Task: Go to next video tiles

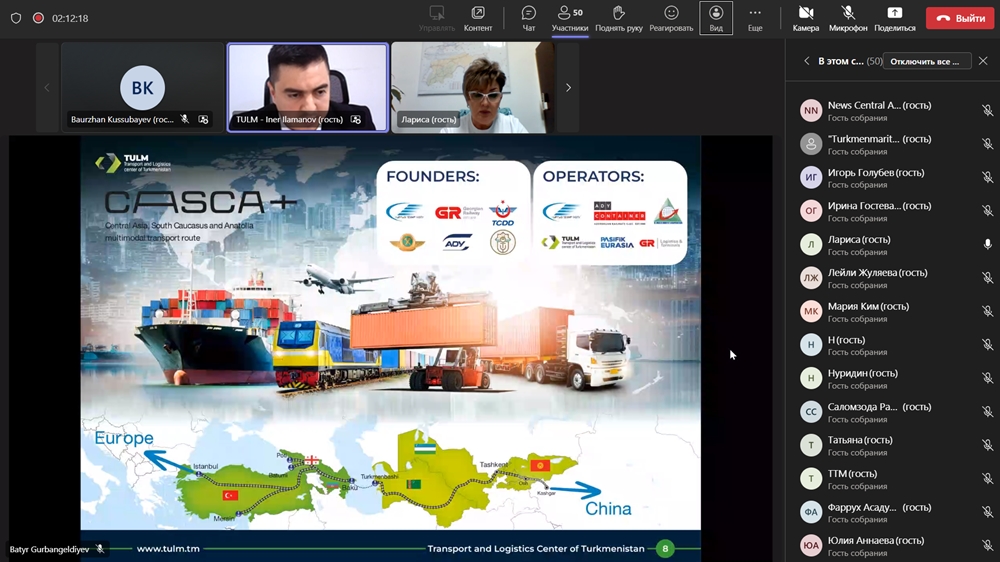Action: coord(568,87)
